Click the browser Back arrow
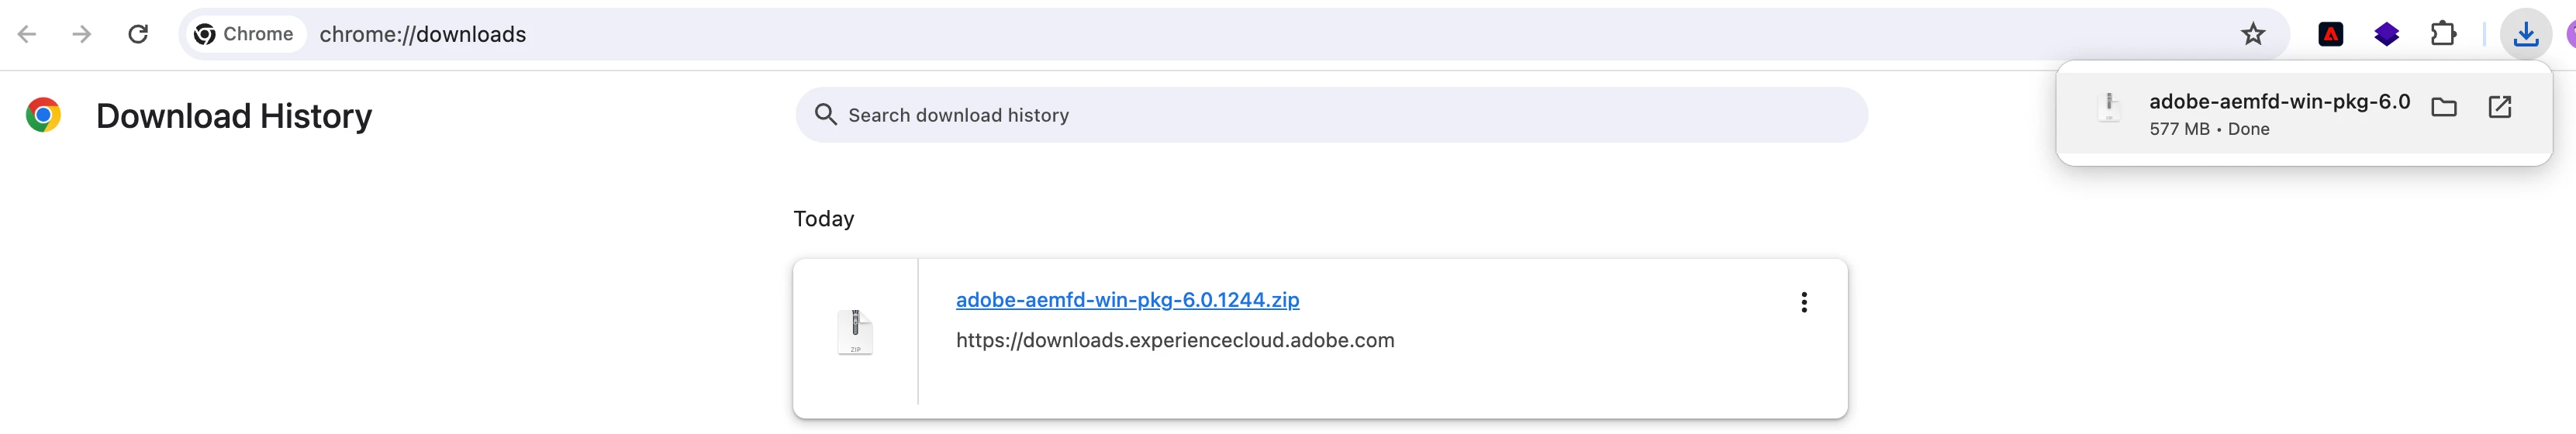 pyautogui.click(x=27, y=34)
